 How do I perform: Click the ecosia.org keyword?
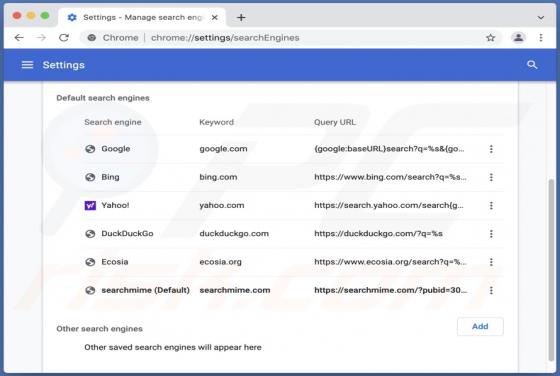coord(220,261)
